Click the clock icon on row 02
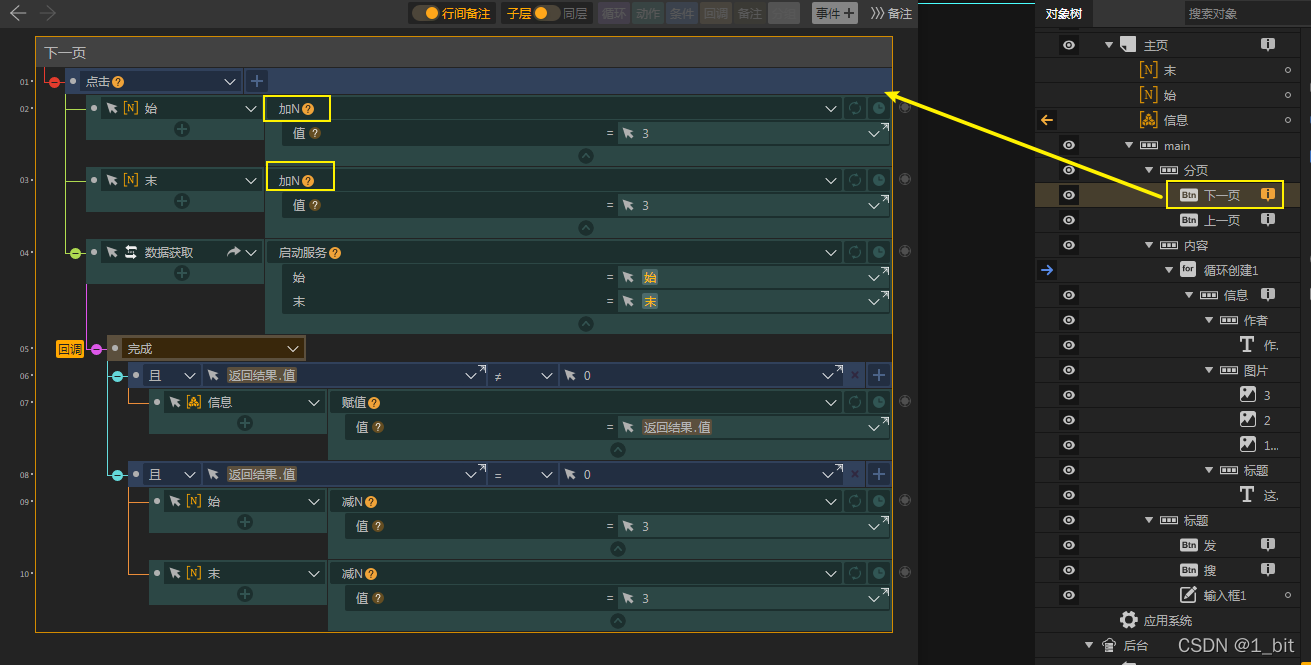This screenshot has height=665, width=1311. tap(879, 109)
